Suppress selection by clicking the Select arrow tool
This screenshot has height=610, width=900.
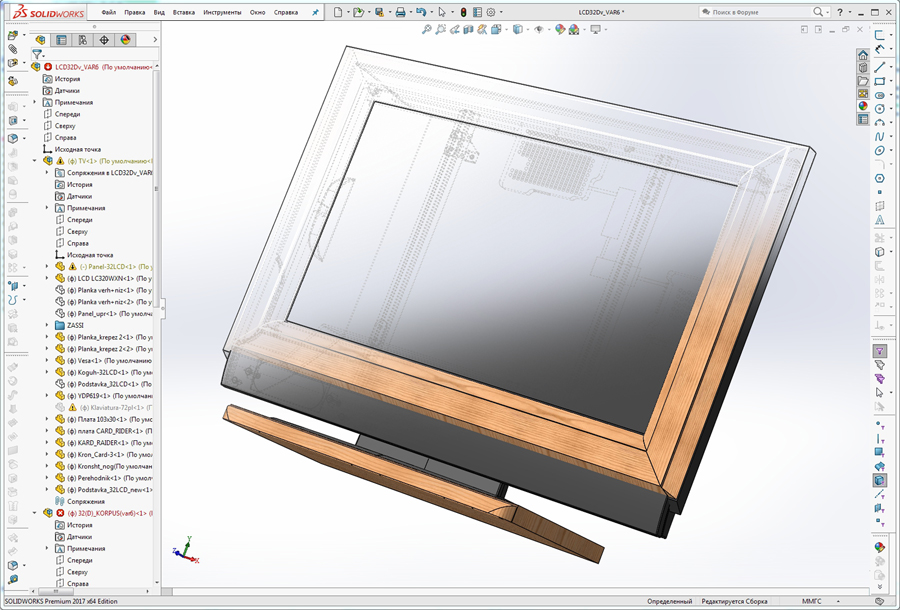pyautogui.click(x=442, y=13)
